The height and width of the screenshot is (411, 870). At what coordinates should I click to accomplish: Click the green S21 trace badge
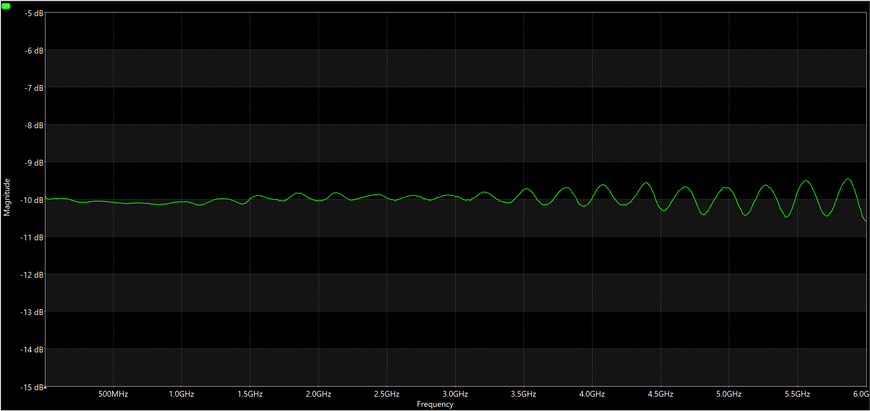click(6, 4)
